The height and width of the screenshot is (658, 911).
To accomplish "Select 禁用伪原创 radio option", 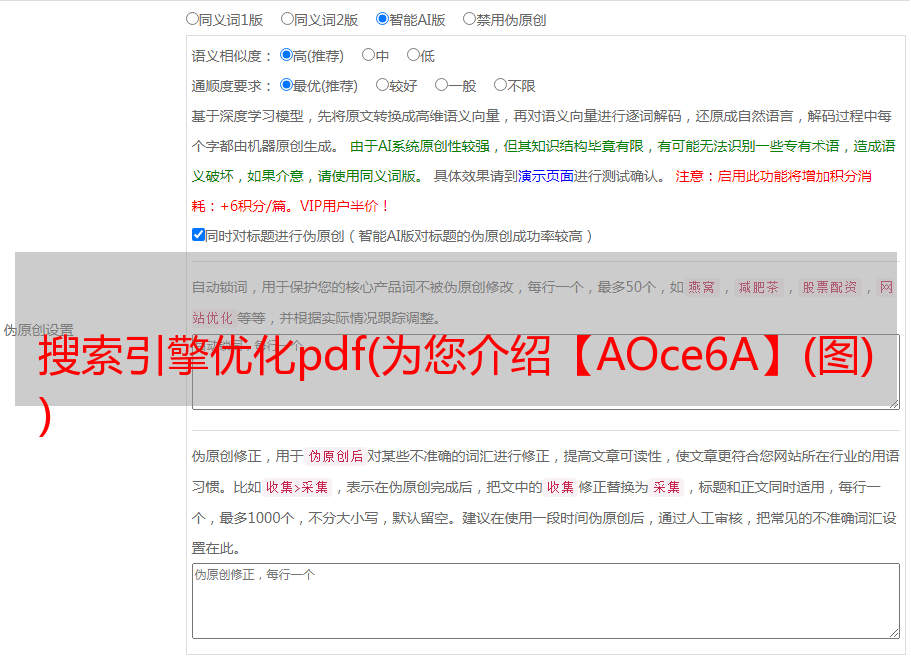I will pos(469,19).
